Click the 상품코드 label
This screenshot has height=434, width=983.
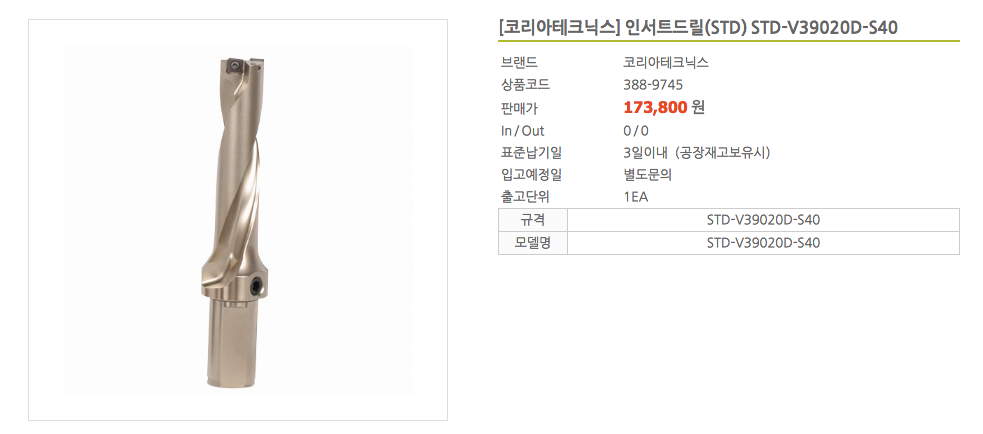525,85
